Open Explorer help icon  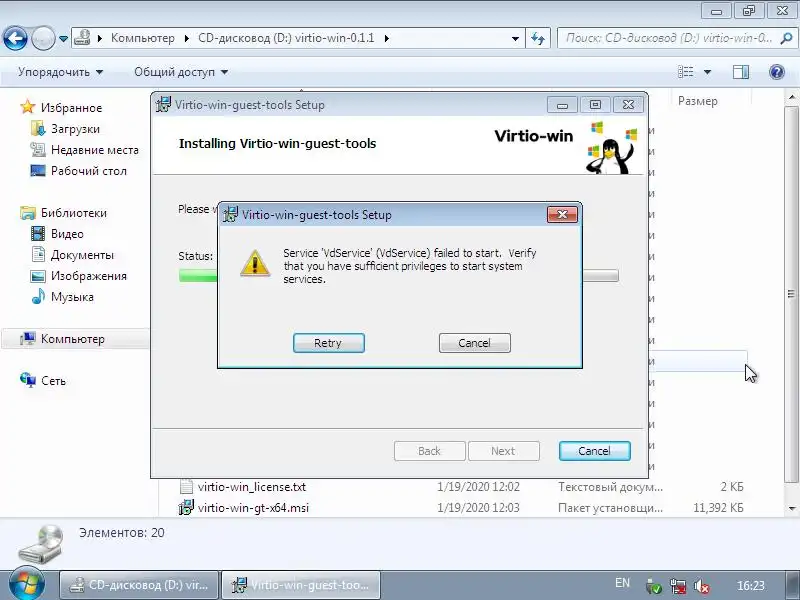point(777,72)
